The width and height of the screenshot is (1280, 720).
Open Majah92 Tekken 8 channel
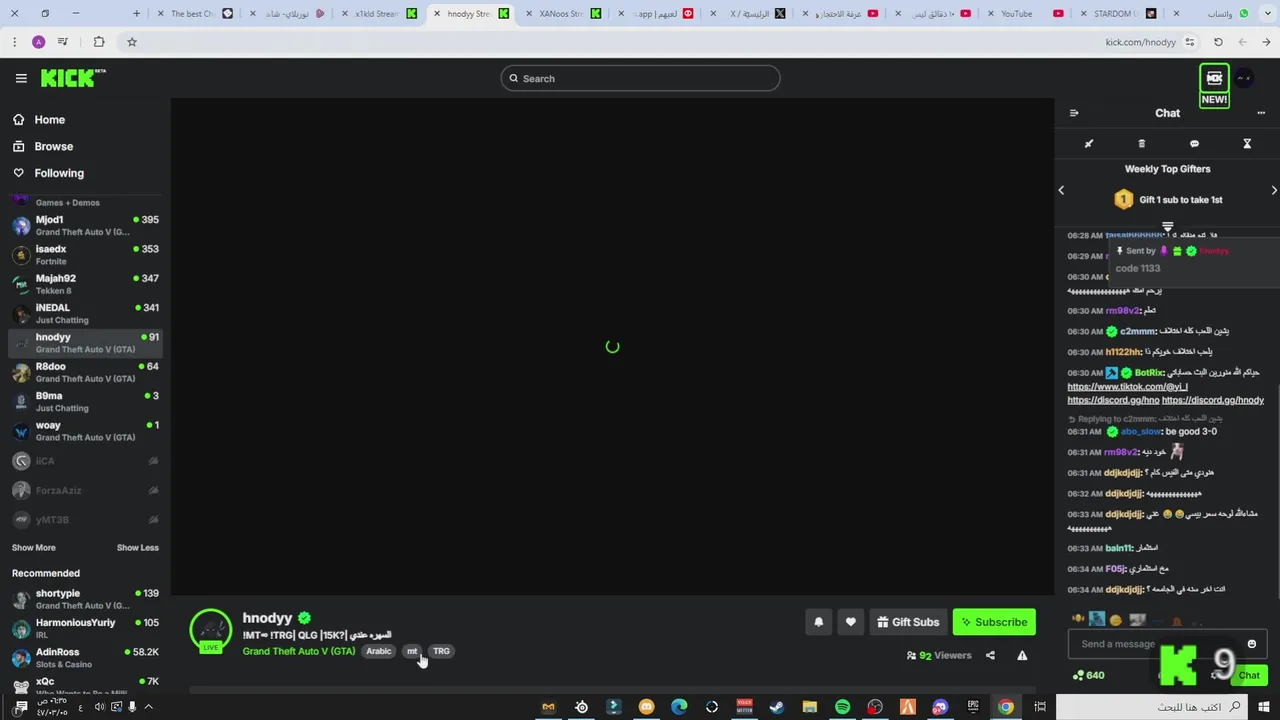(x=85, y=284)
